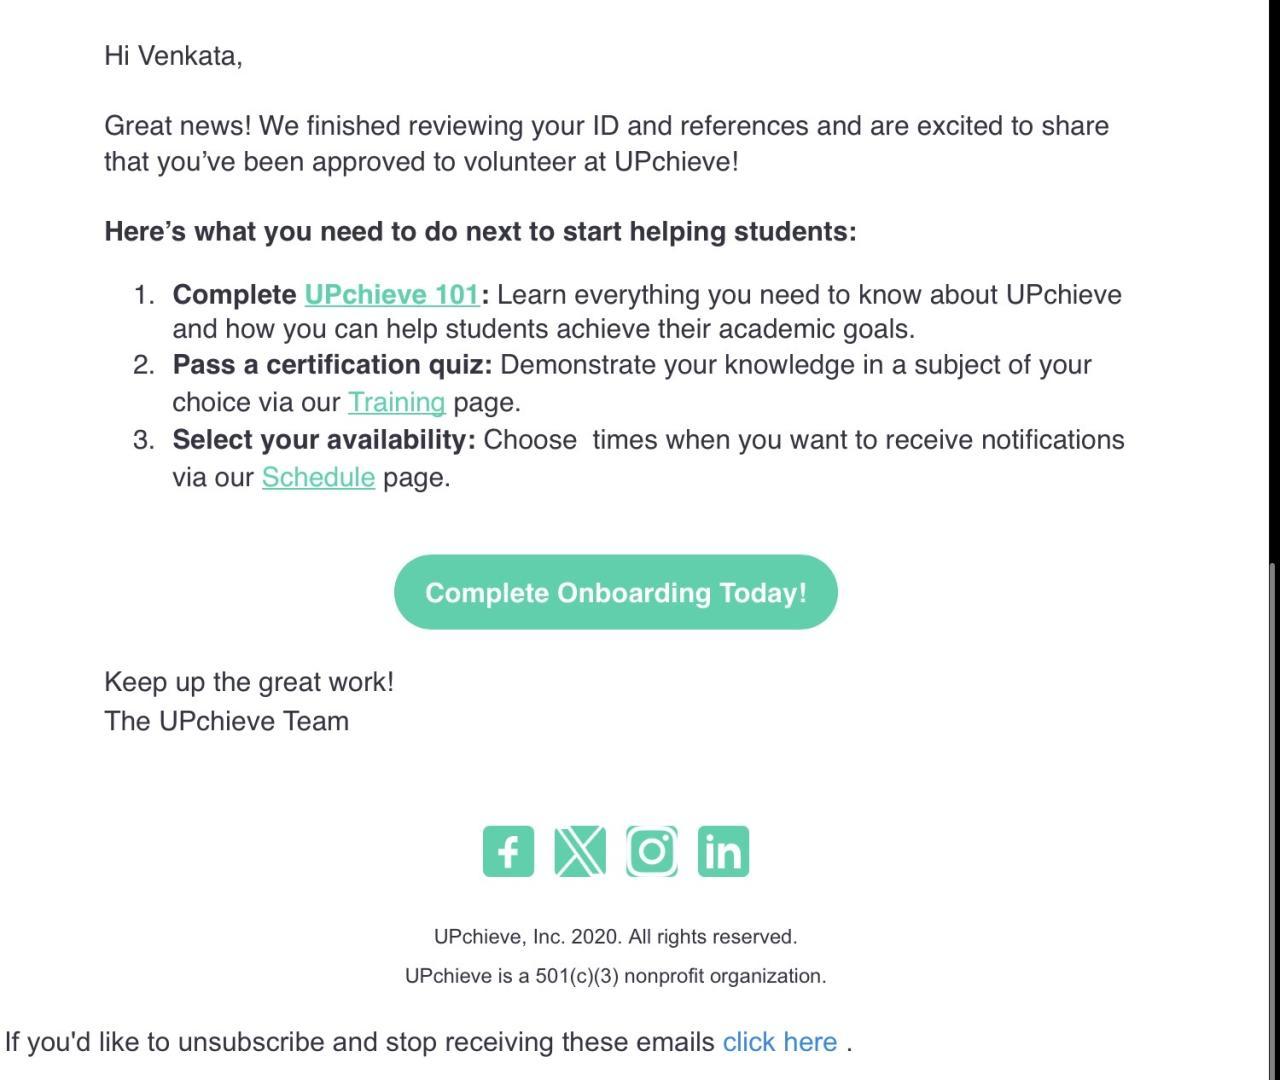
Task: Open the Schedule page link
Action: (318, 477)
